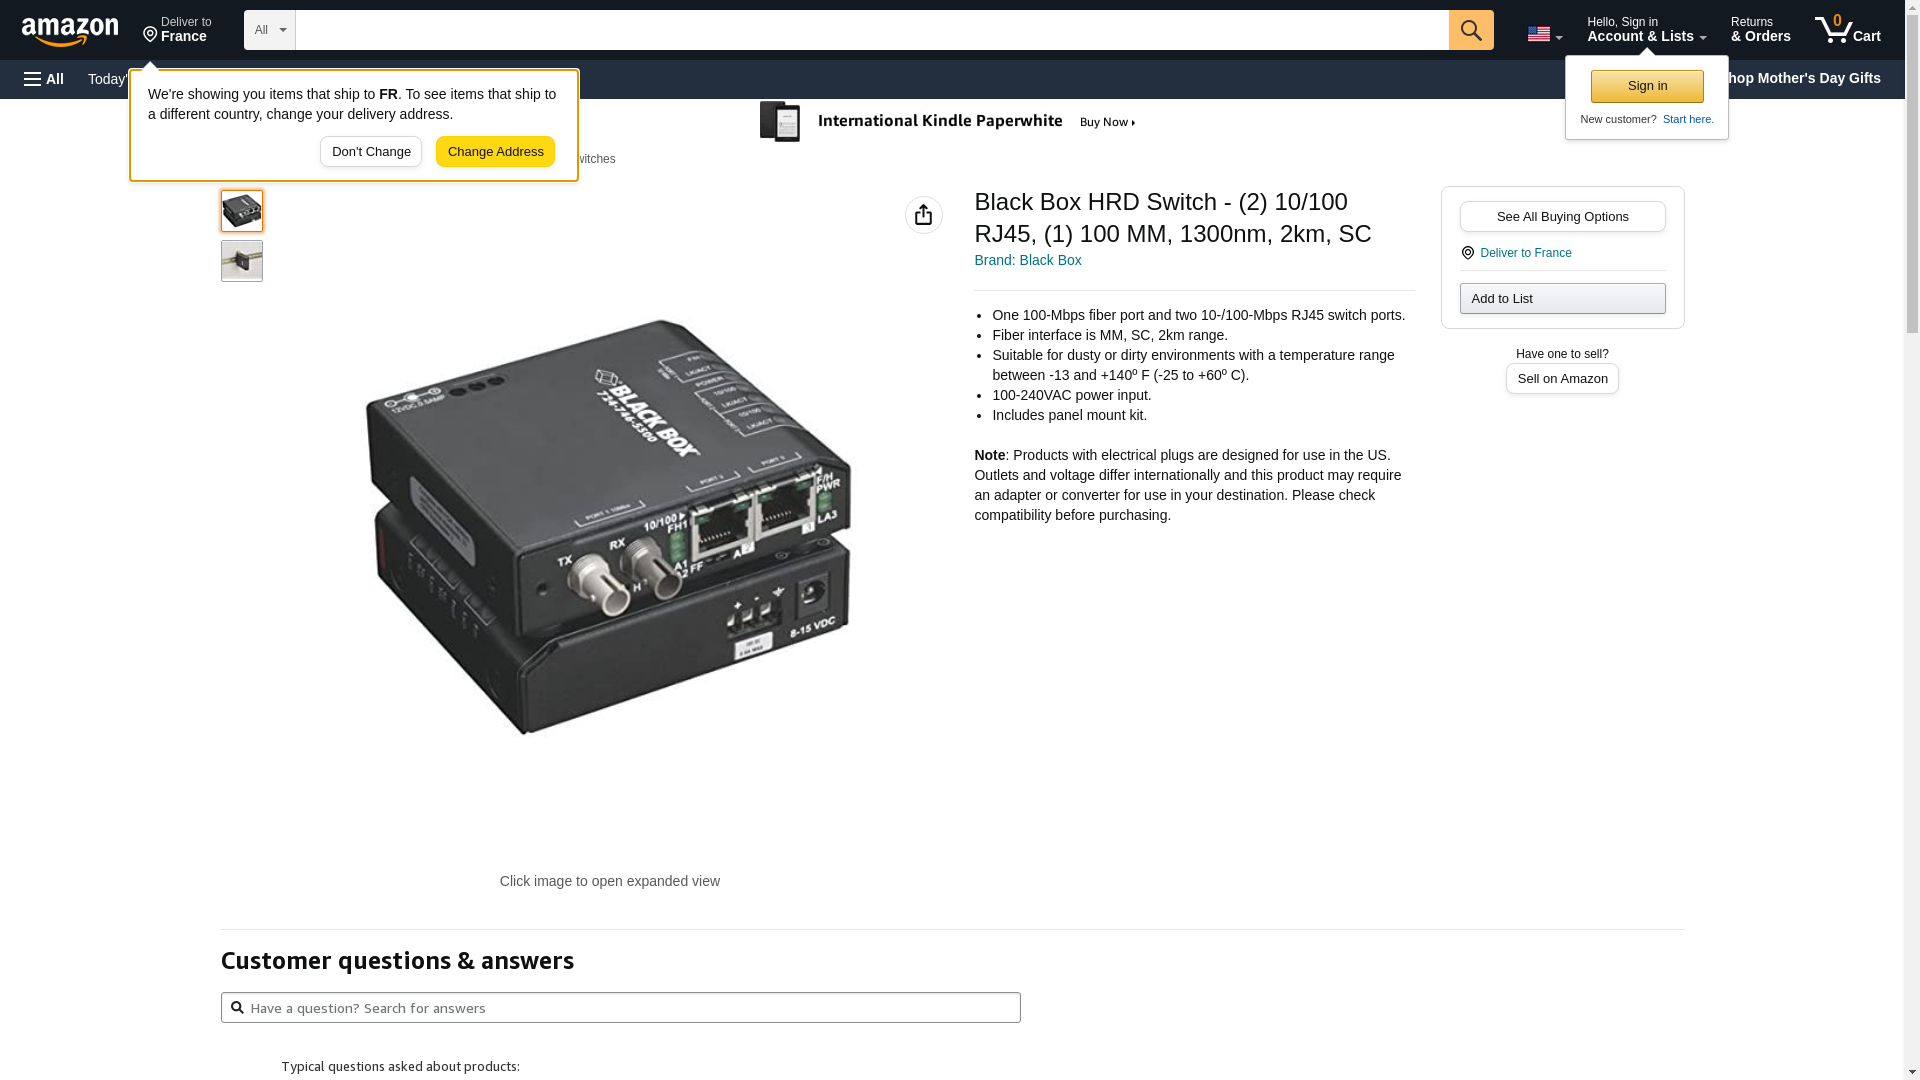The image size is (1920, 1080).
Task: Click the Amazon logo
Action: (70, 31)
